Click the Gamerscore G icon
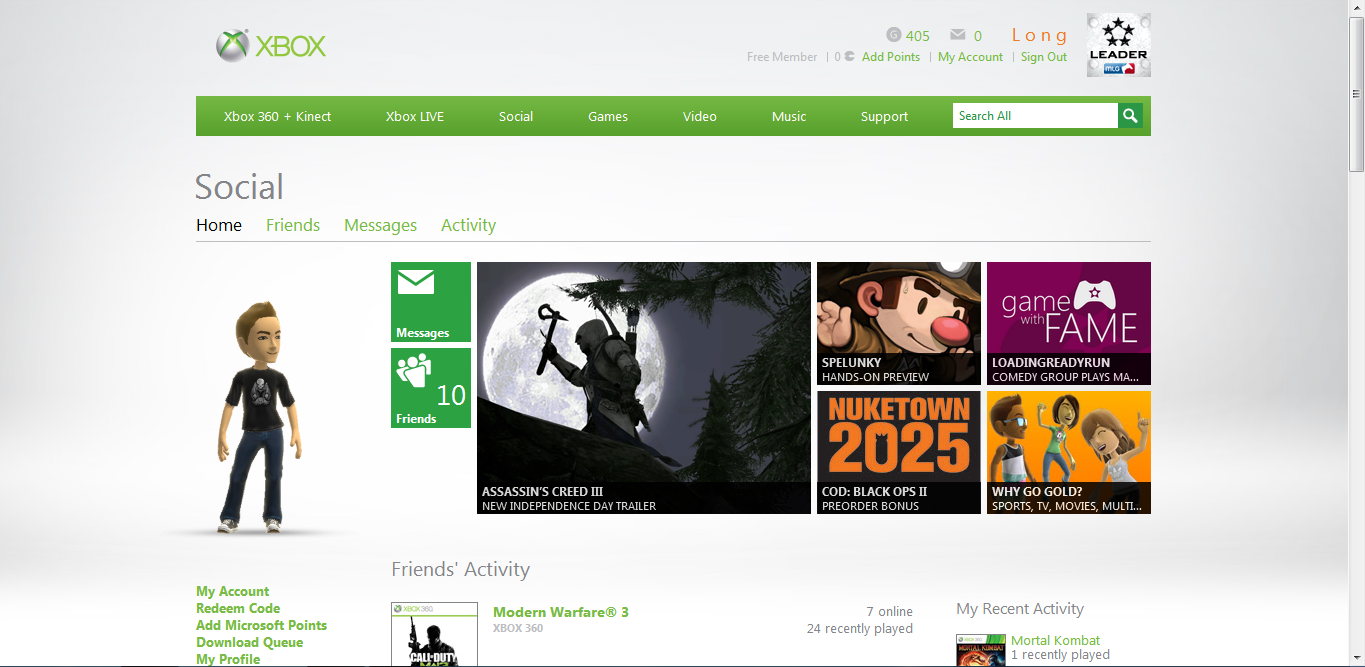The width and height of the screenshot is (1365, 667). [894, 35]
